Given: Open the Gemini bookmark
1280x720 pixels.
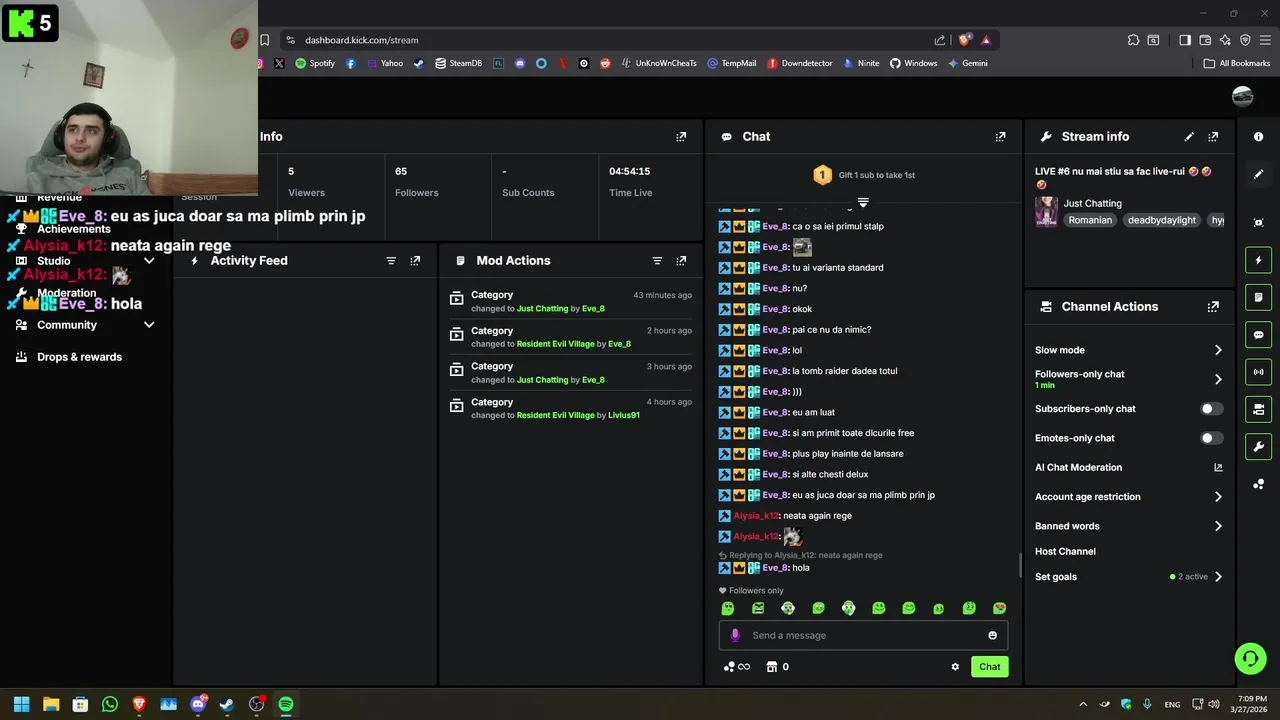Looking at the screenshot, I should tap(968, 63).
